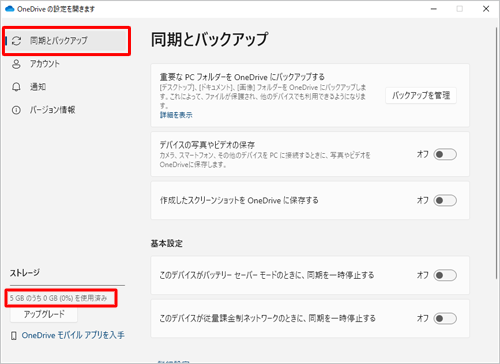Viewport: 500px width, 364px height.
Task: Toggle save screenshots to OneDrive switch
Action: coord(445,200)
